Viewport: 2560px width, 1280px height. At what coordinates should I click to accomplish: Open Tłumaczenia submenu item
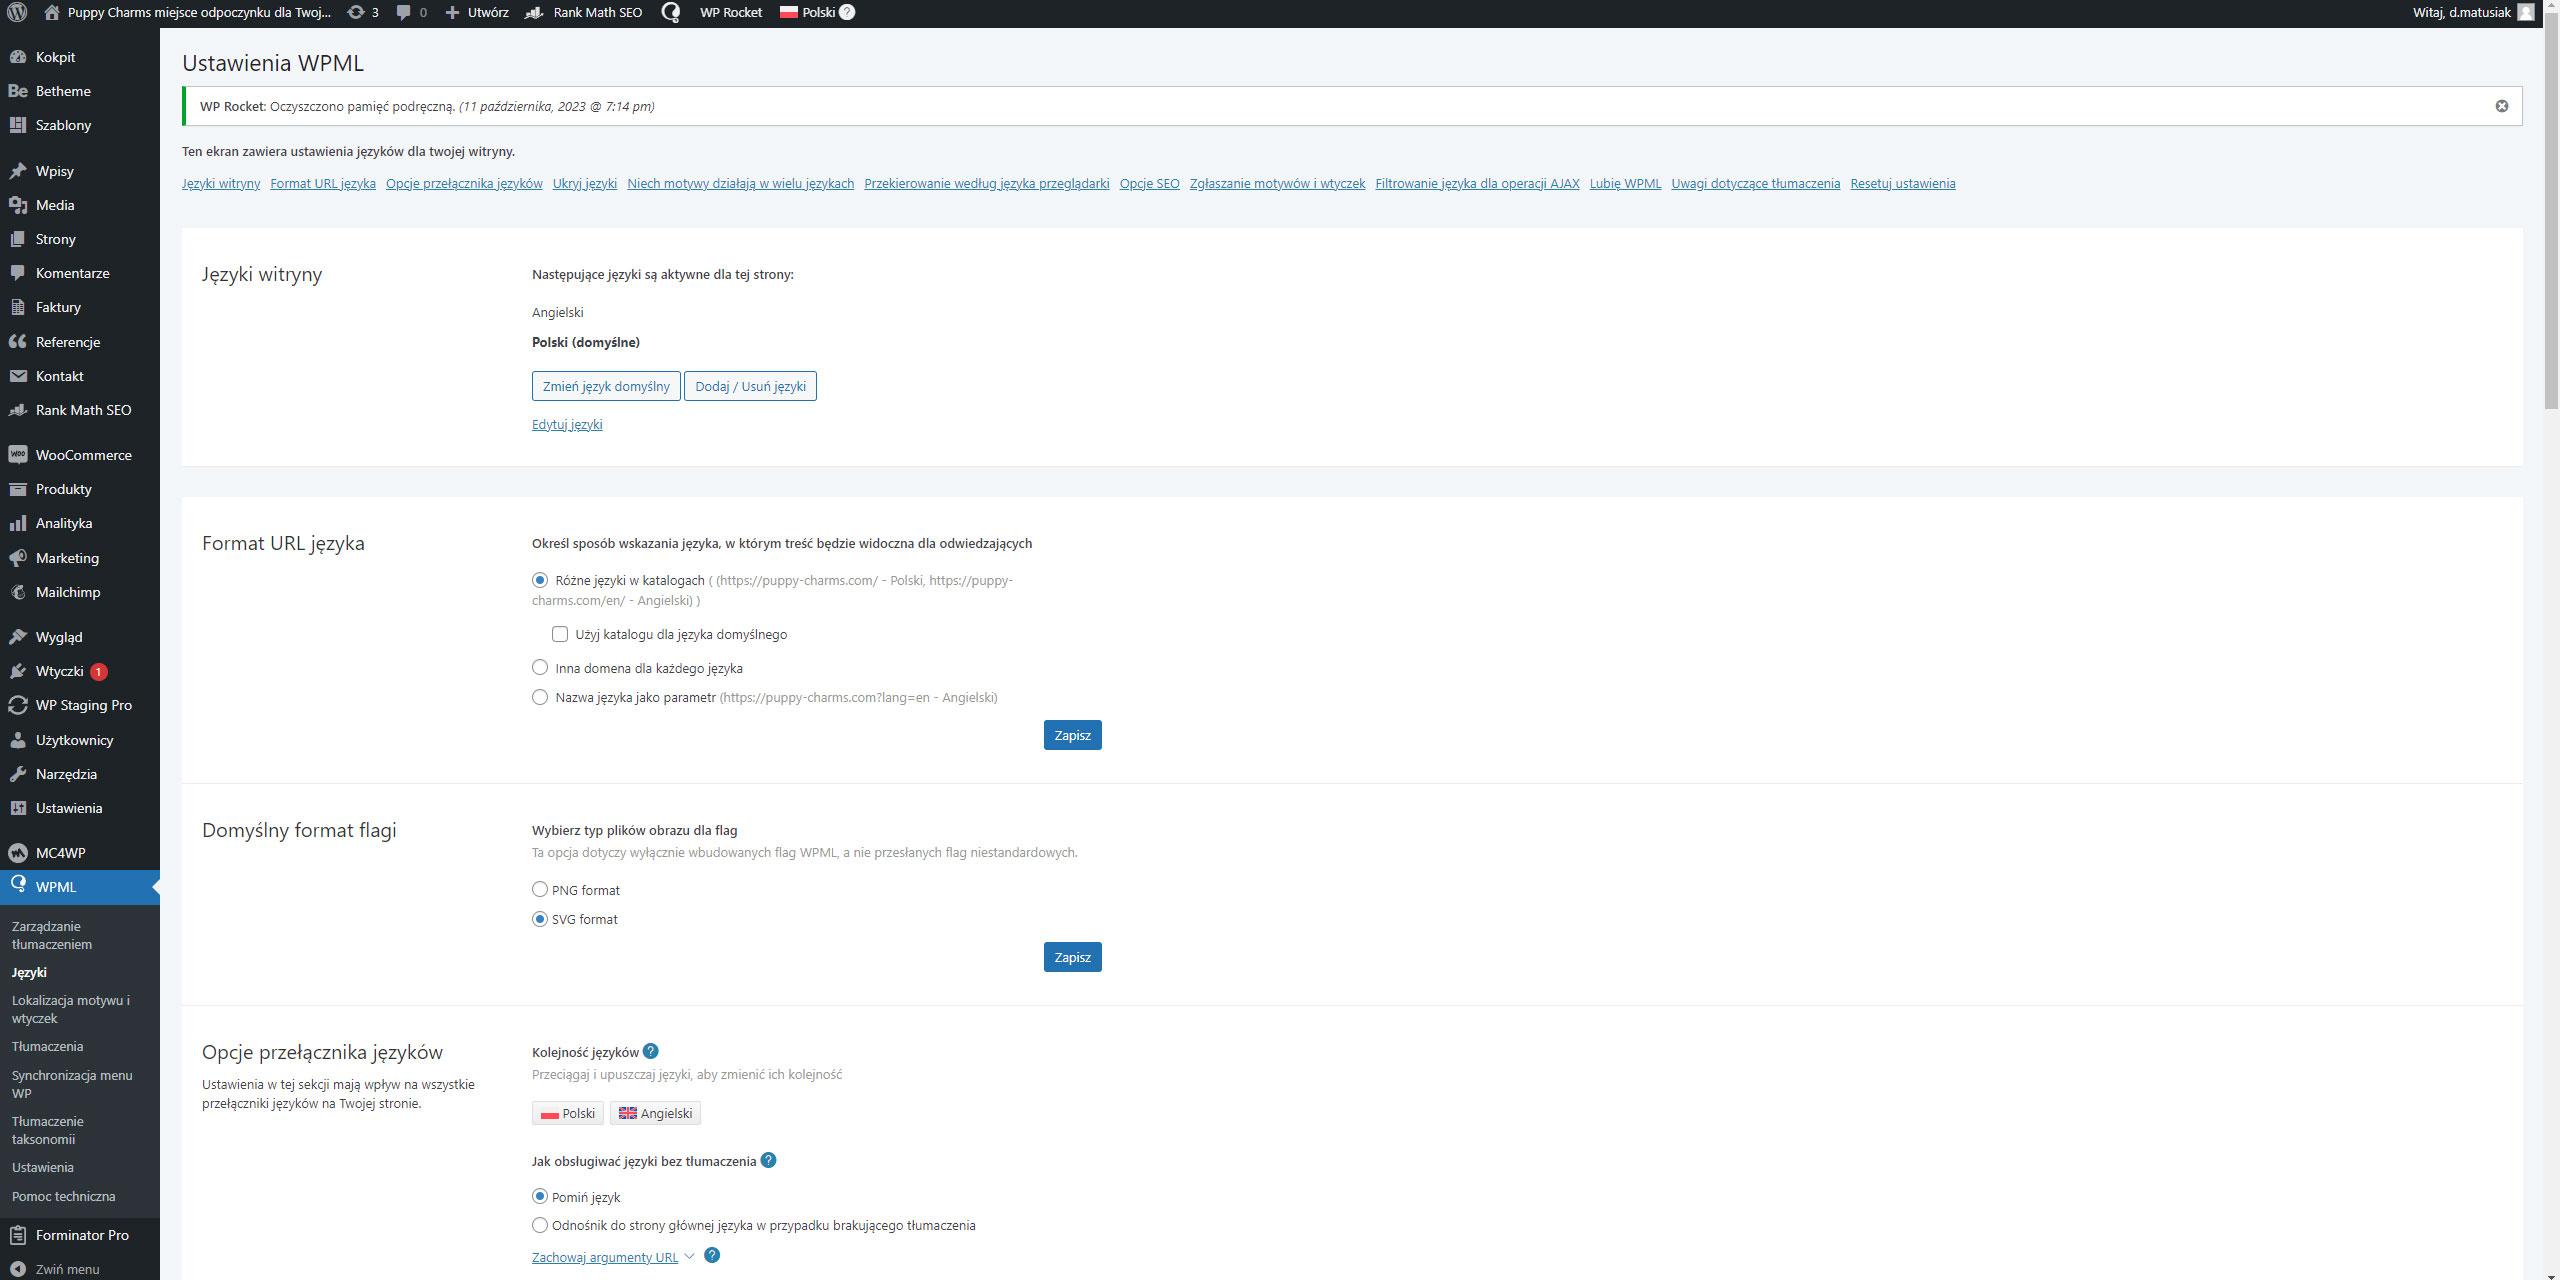tap(47, 1046)
